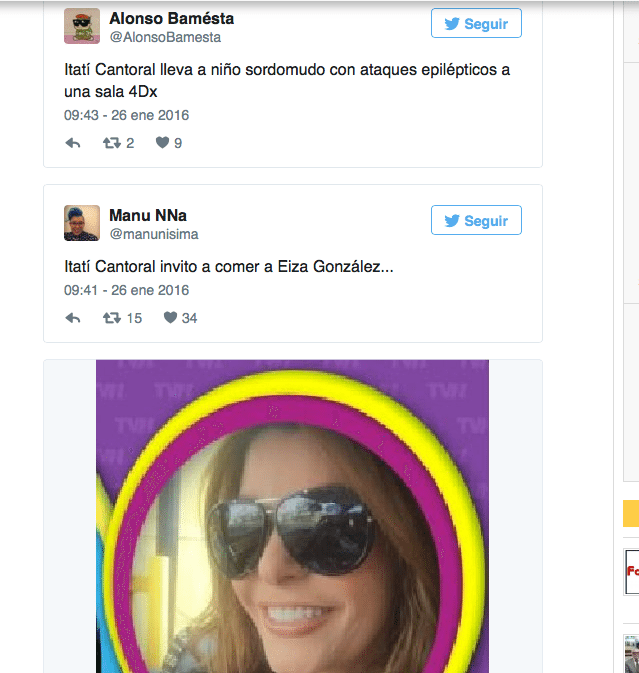The width and height of the screenshot is (639, 673).
Task: Open the Manu NNa display name link
Action: coord(148,215)
